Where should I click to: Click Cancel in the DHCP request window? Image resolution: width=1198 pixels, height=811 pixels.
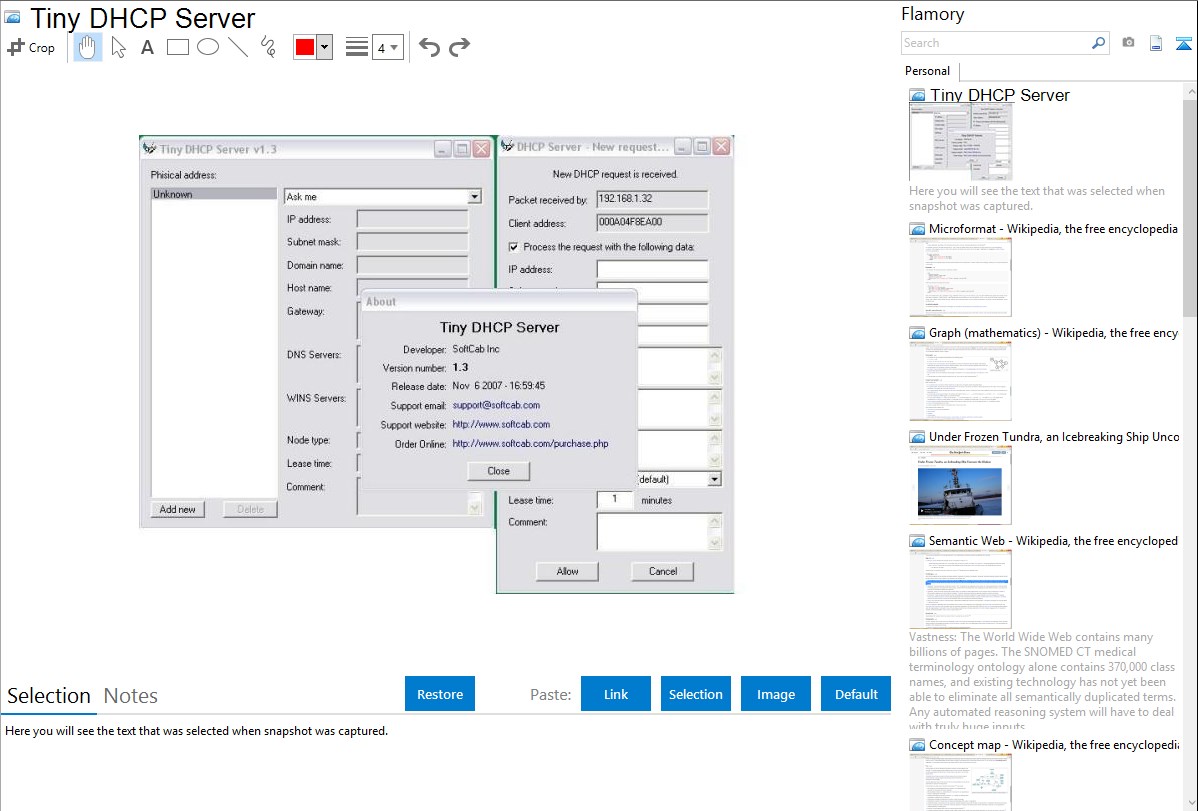pyautogui.click(x=662, y=571)
